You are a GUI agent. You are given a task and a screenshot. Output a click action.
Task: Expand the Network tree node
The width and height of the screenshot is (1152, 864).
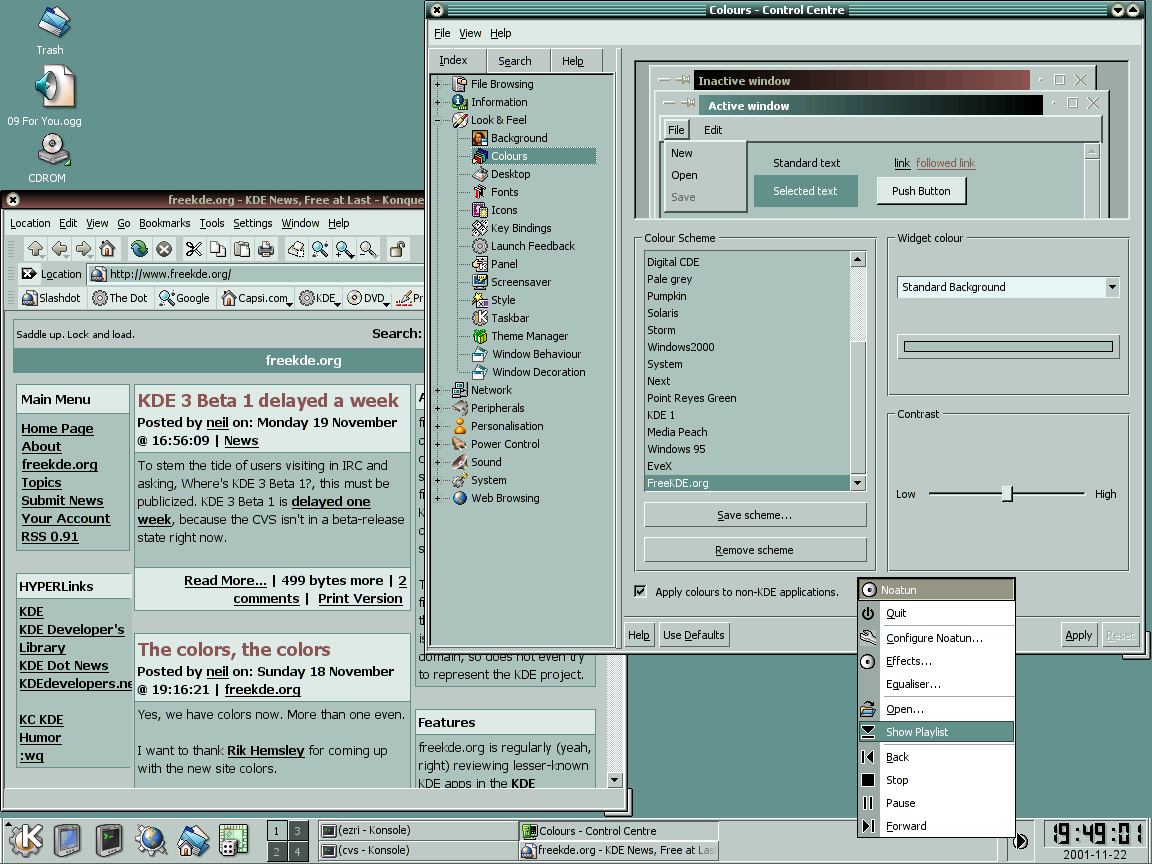tap(438, 390)
